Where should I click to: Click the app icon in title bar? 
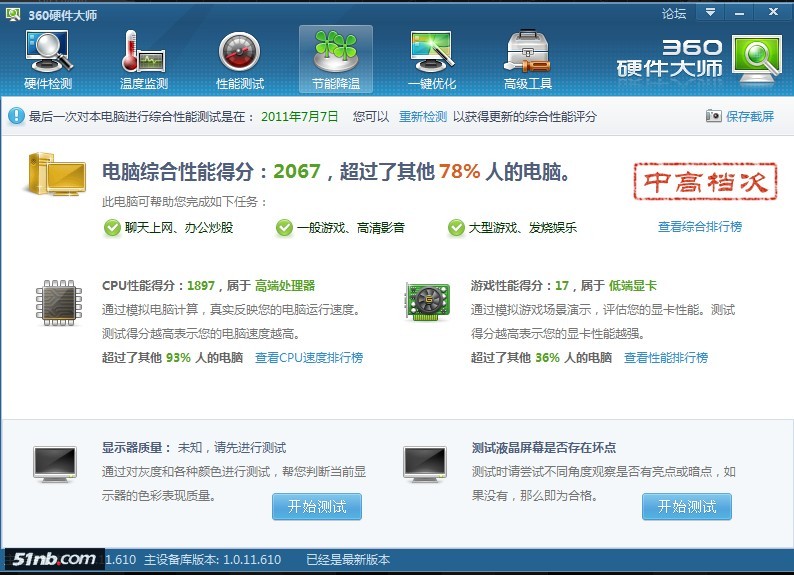(x=13, y=14)
